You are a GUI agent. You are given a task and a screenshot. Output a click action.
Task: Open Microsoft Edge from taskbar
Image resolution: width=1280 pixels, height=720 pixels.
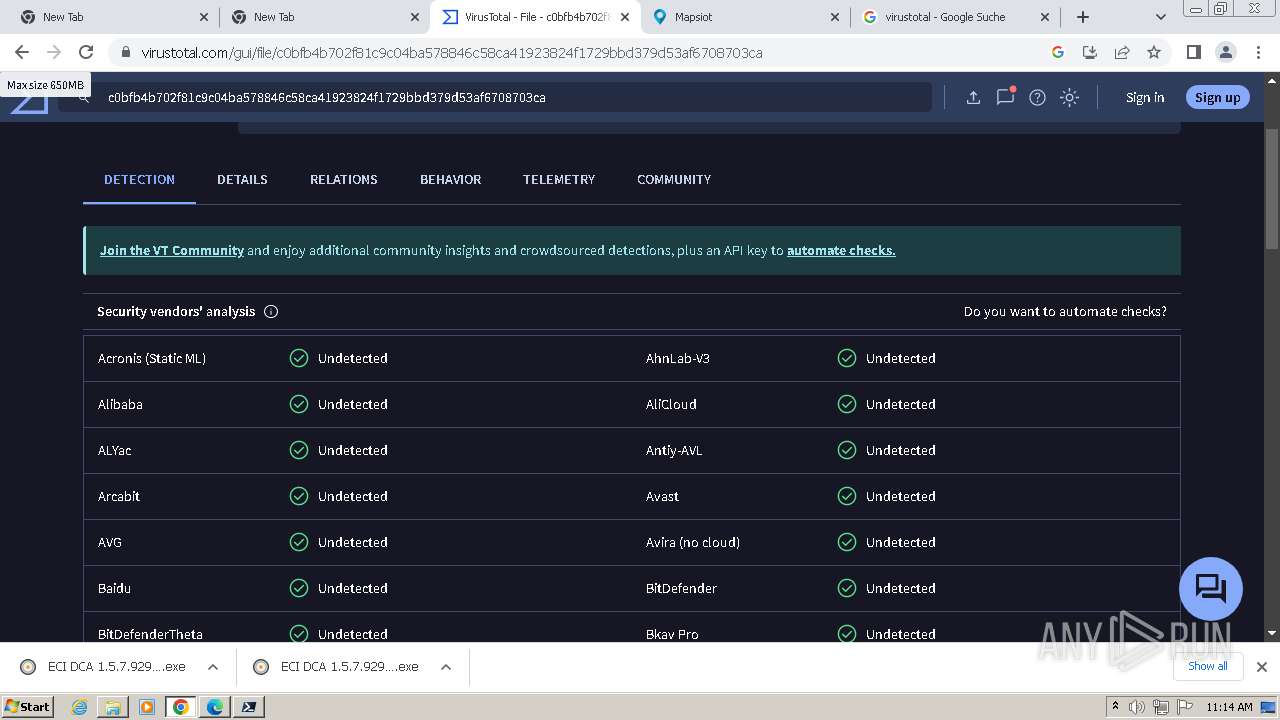click(215, 707)
